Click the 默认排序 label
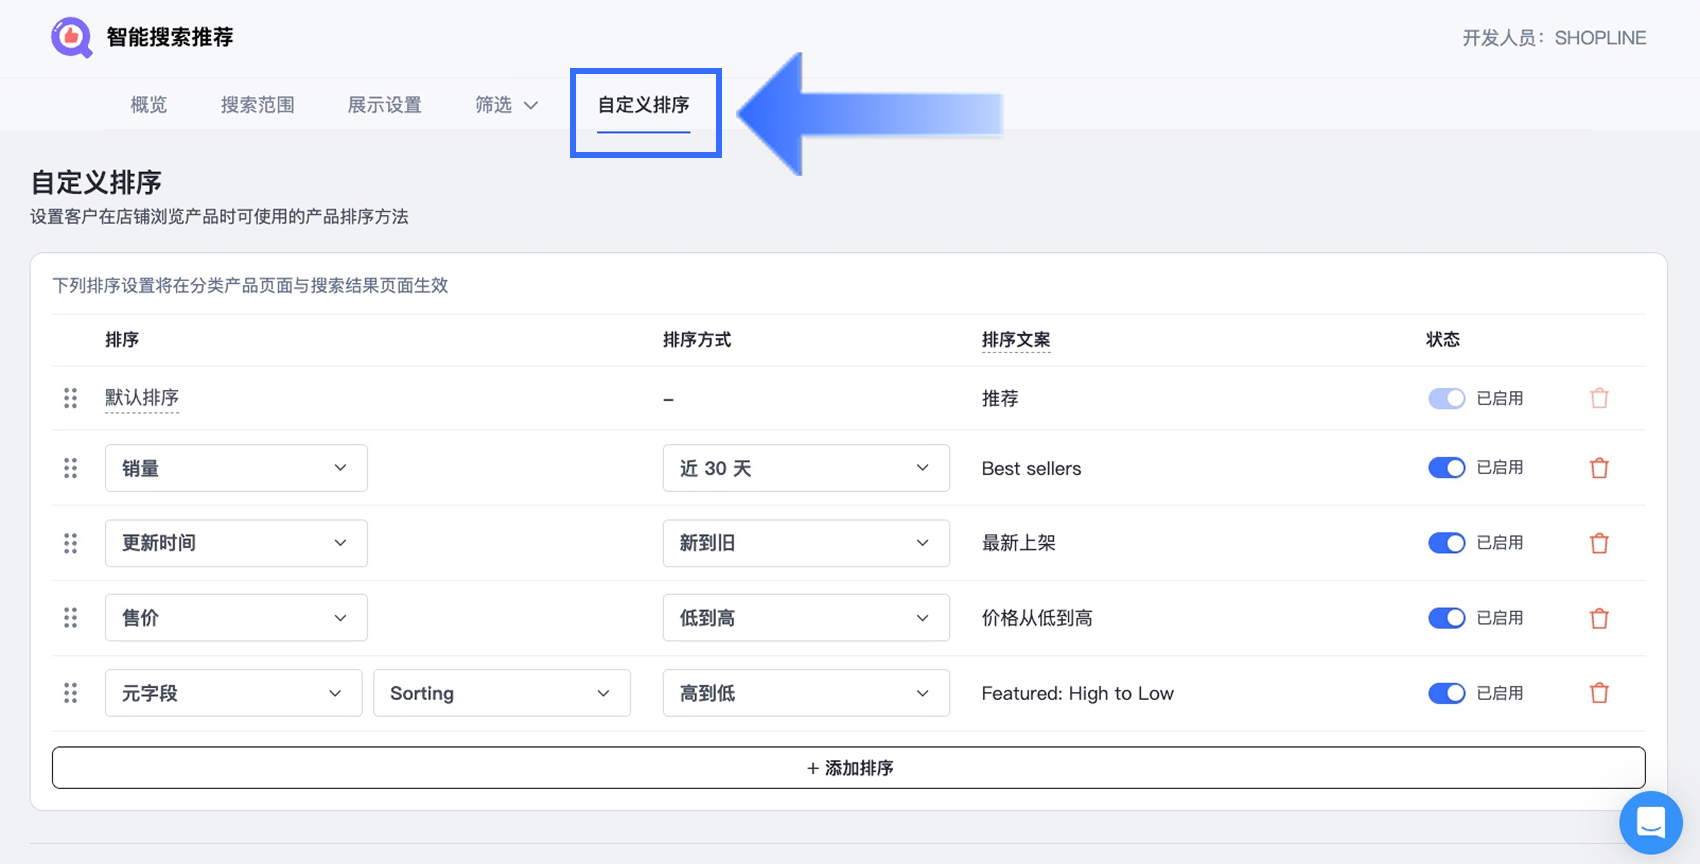This screenshot has height=864, width=1700. pyautogui.click(x=142, y=398)
